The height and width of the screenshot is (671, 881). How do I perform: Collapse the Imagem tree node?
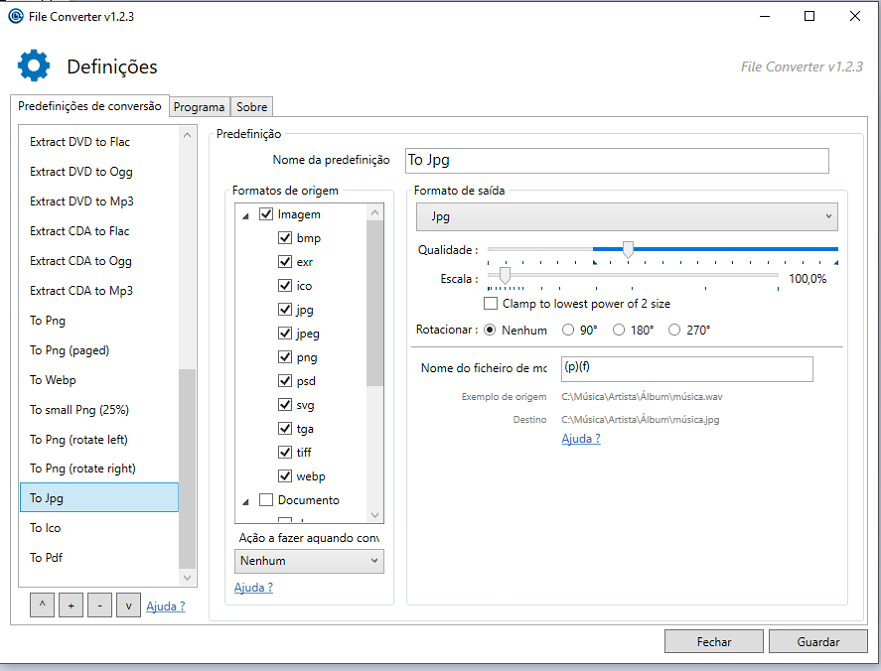coord(246,215)
